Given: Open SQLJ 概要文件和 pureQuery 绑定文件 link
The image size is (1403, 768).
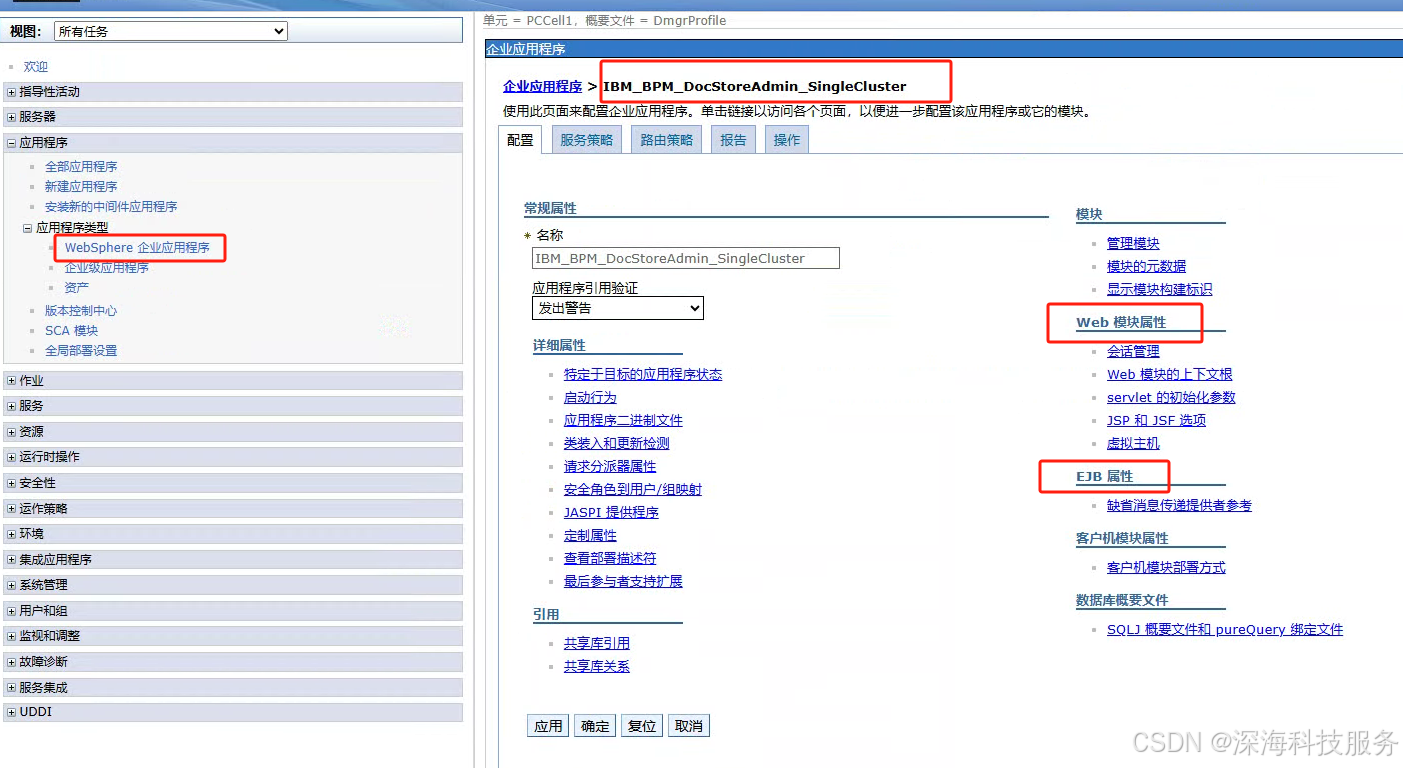Looking at the screenshot, I should tap(1225, 630).
